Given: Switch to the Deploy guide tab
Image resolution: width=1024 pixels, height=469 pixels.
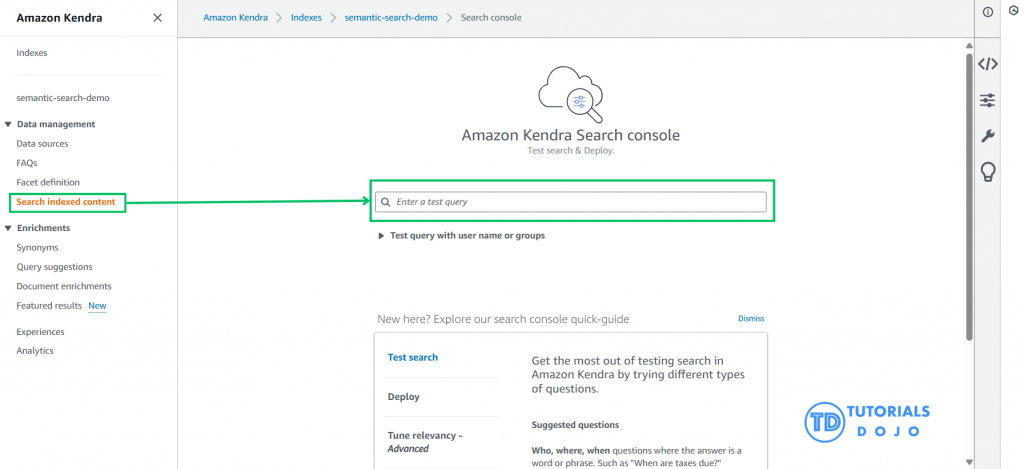Looking at the screenshot, I should click(404, 397).
